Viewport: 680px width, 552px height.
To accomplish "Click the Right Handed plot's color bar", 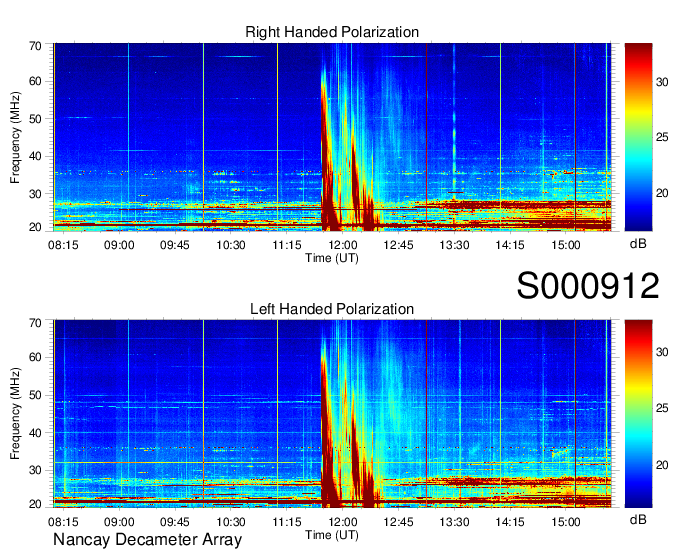I will [x=638, y=137].
